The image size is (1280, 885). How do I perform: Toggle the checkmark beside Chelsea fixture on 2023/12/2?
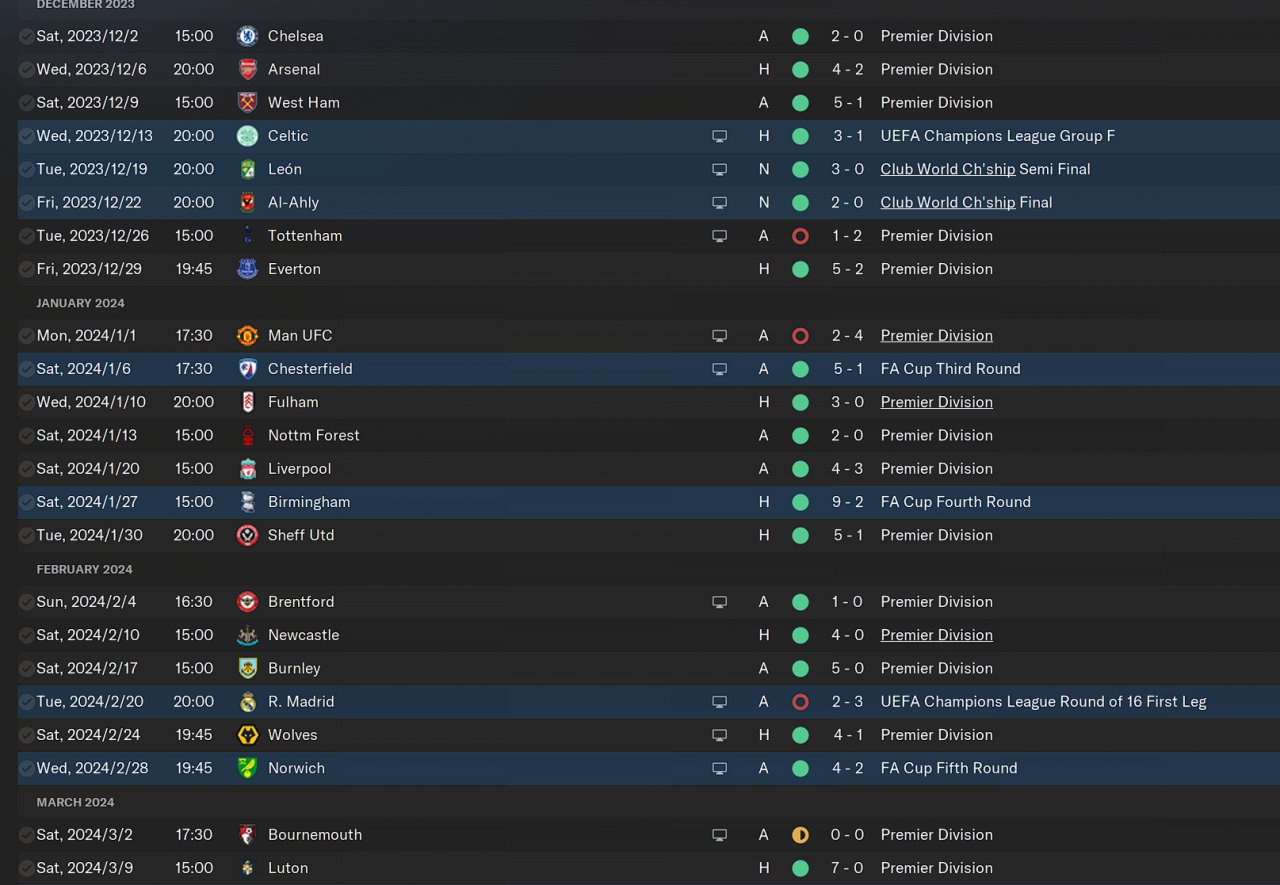[26, 36]
